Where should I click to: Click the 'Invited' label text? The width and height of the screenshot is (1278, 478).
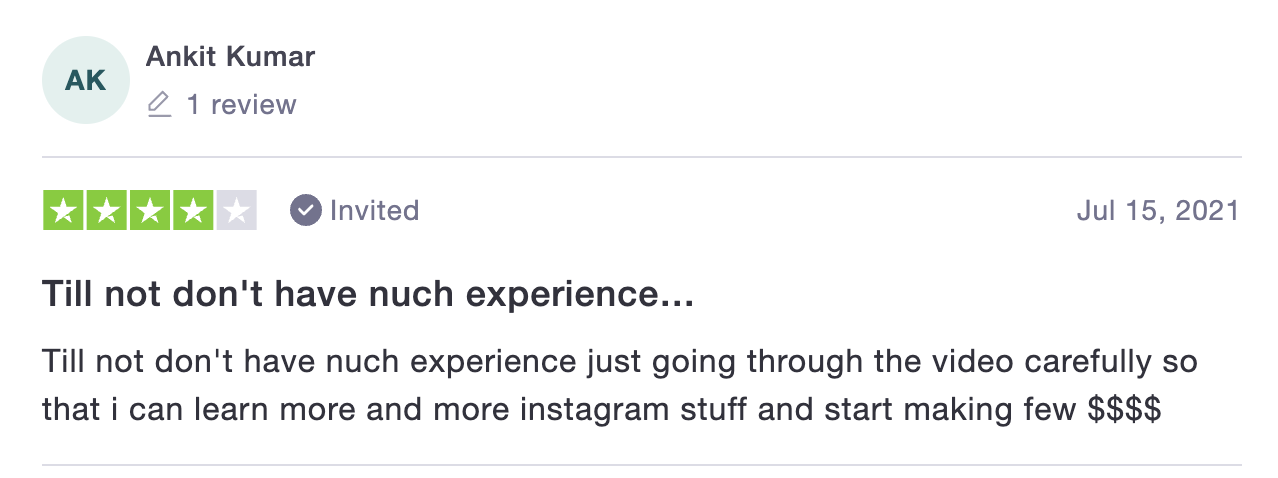pos(374,211)
